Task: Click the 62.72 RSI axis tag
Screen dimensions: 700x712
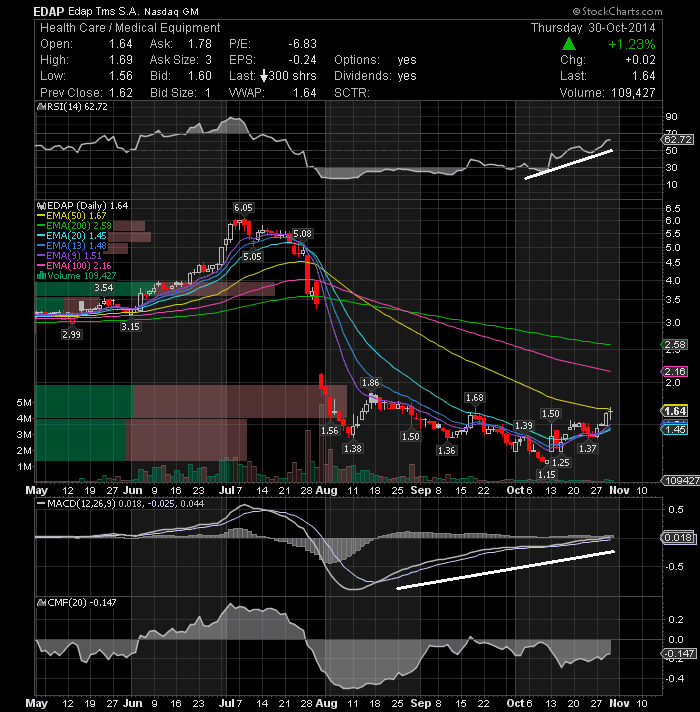Action: pos(678,139)
